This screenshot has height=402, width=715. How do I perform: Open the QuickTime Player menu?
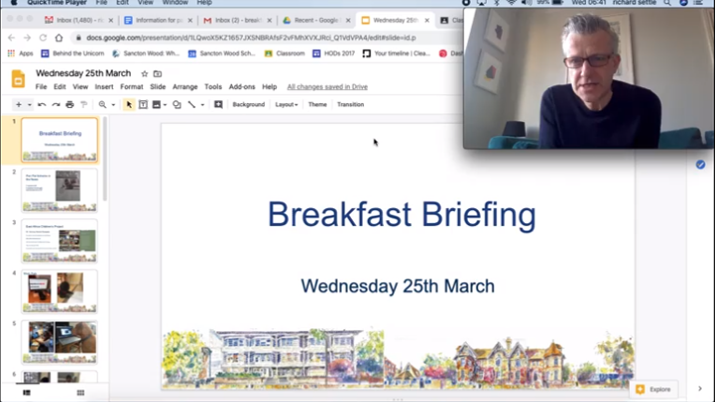57,3
